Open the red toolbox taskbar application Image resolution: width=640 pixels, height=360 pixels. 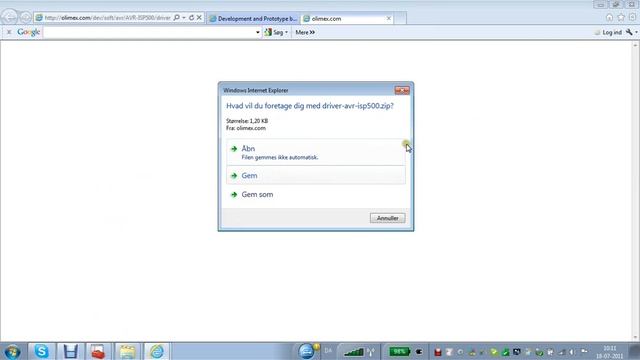(98, 351)
